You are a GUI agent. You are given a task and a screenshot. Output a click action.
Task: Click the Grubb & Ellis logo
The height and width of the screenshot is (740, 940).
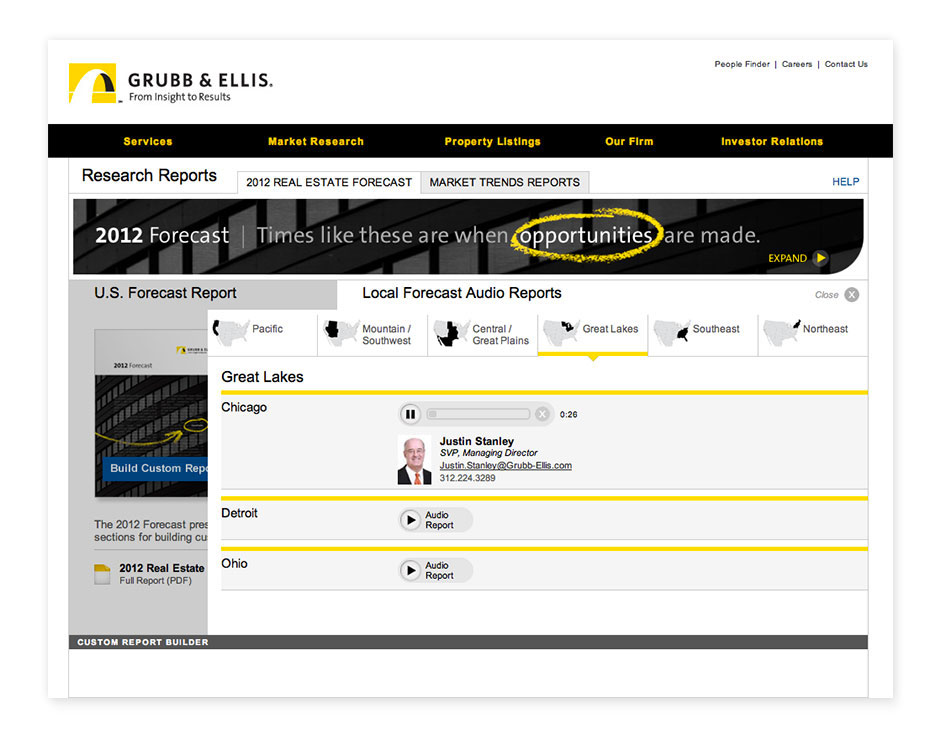[x=171, y=84]
